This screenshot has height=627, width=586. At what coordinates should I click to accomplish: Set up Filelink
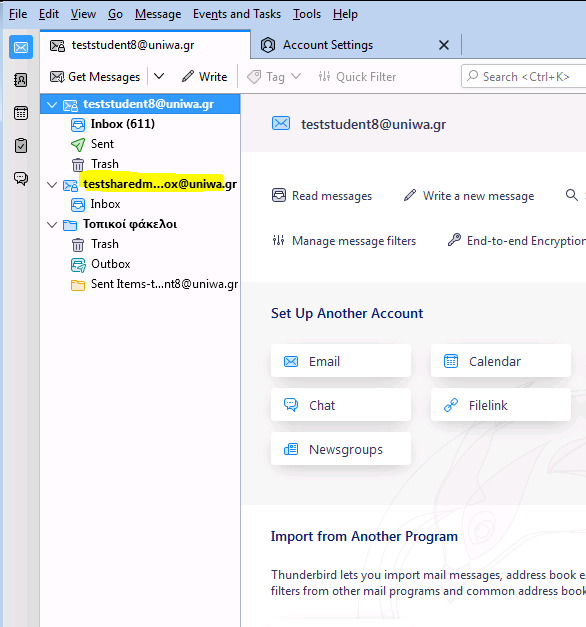pos(501,405)
